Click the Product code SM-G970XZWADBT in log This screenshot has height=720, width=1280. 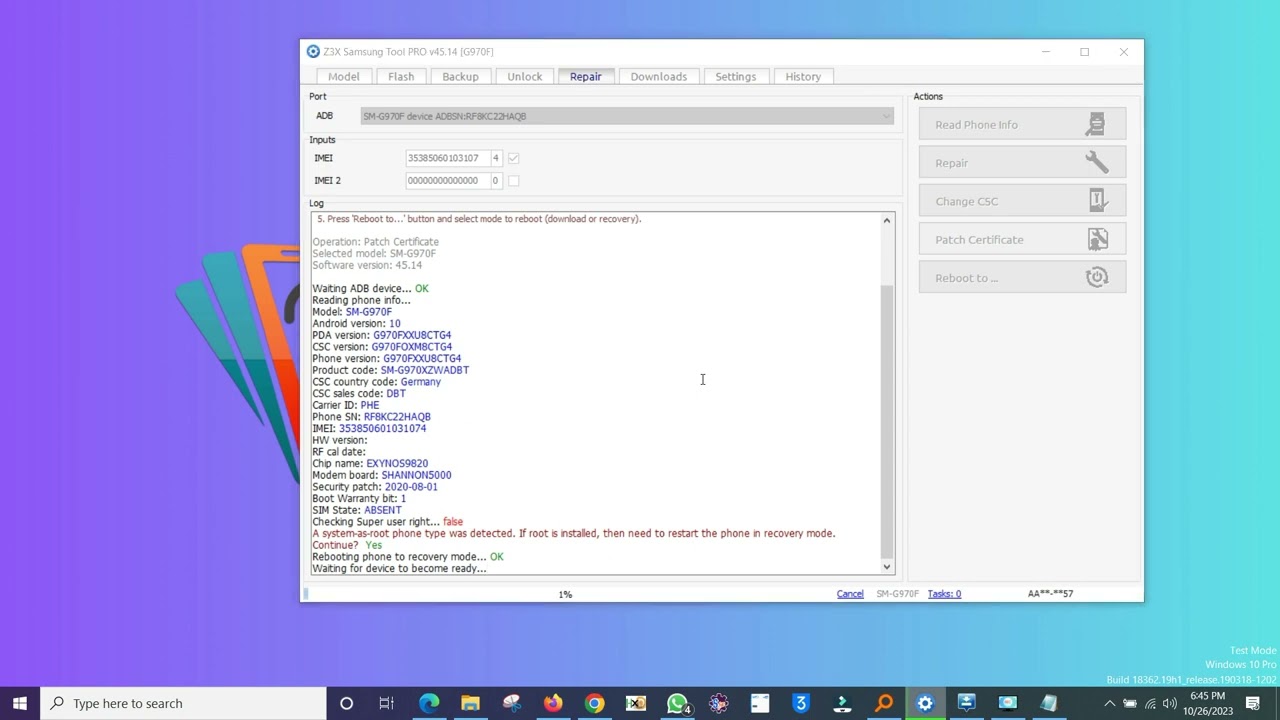[x=424, y=370]
